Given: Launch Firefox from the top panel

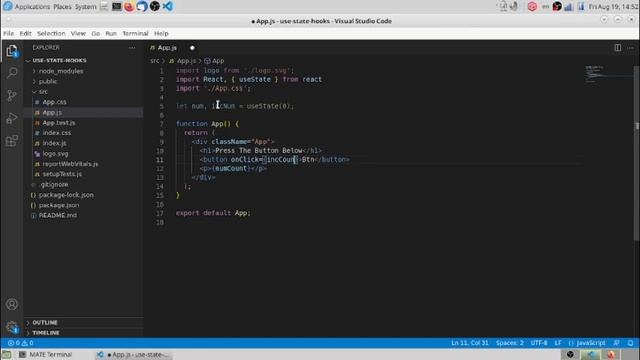Looking at the screenshot, I should point(129,7).
